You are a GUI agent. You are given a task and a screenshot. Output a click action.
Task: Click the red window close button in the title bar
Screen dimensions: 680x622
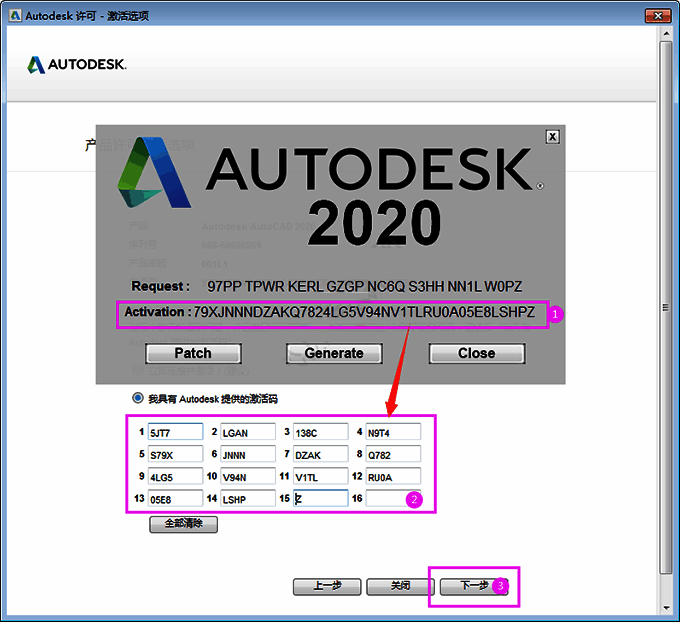[655, 16]
